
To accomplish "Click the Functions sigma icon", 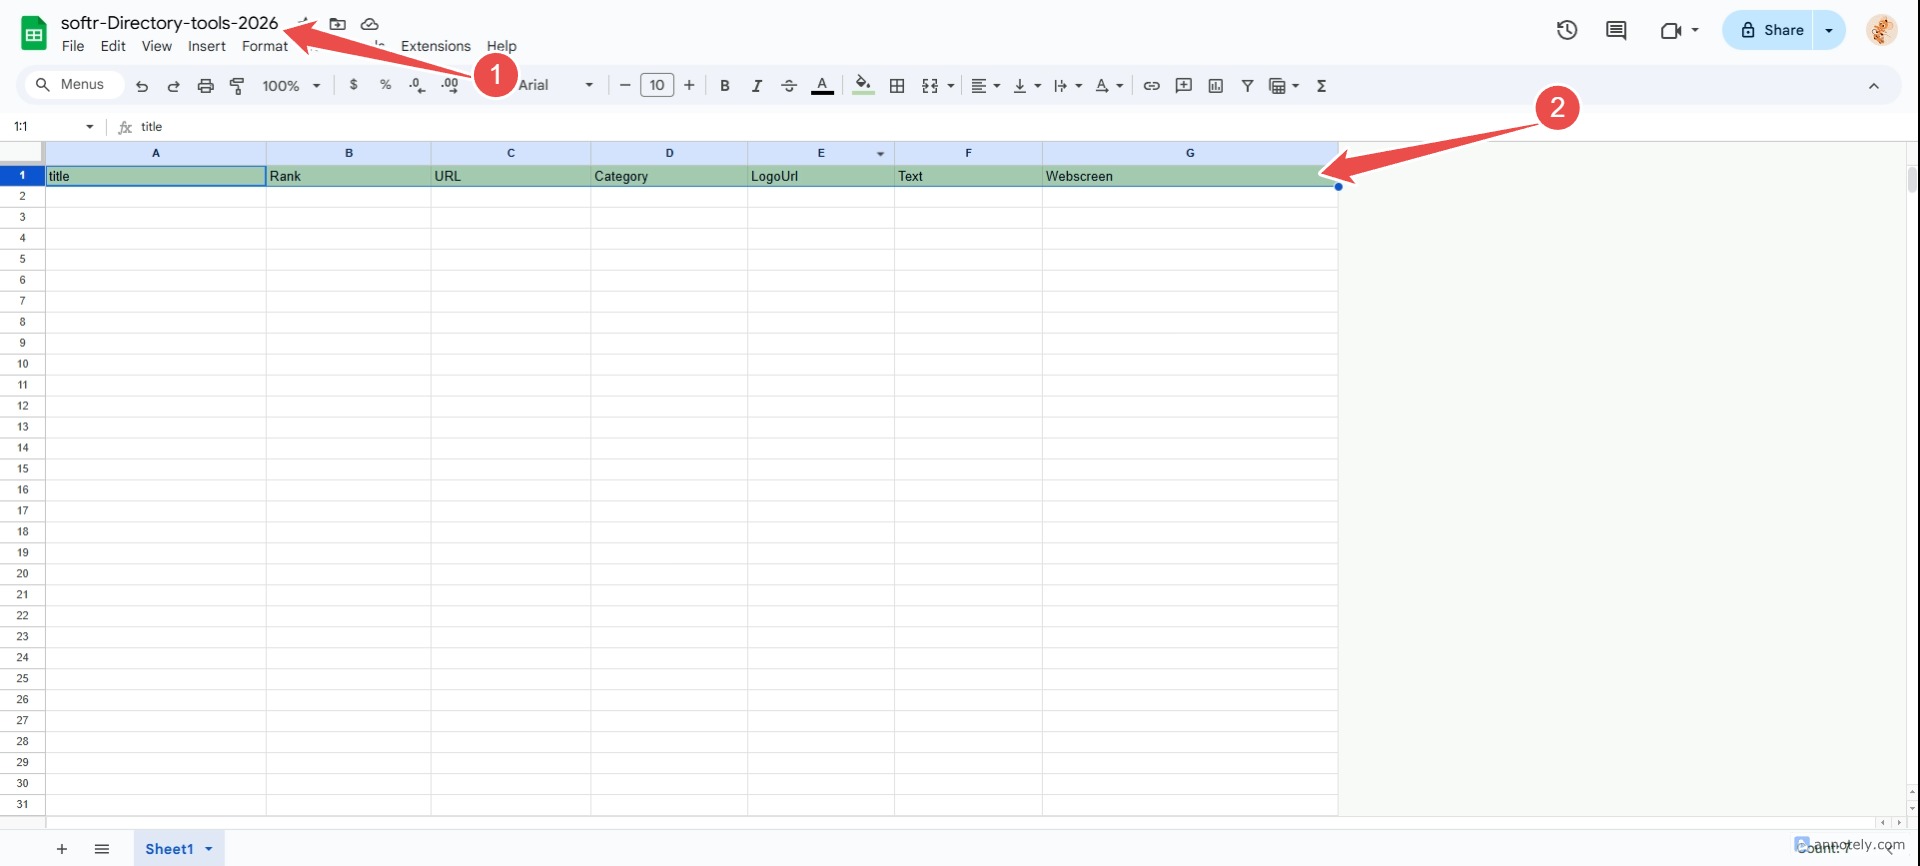I will pyautogui.click(x=1321, y=86).
